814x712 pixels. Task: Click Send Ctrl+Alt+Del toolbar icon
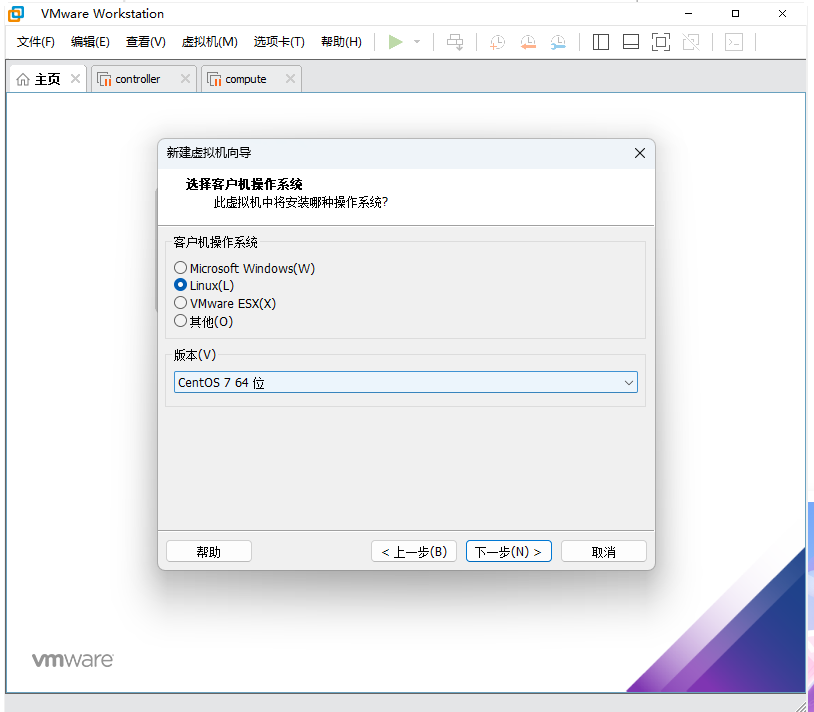coord(455,42)
